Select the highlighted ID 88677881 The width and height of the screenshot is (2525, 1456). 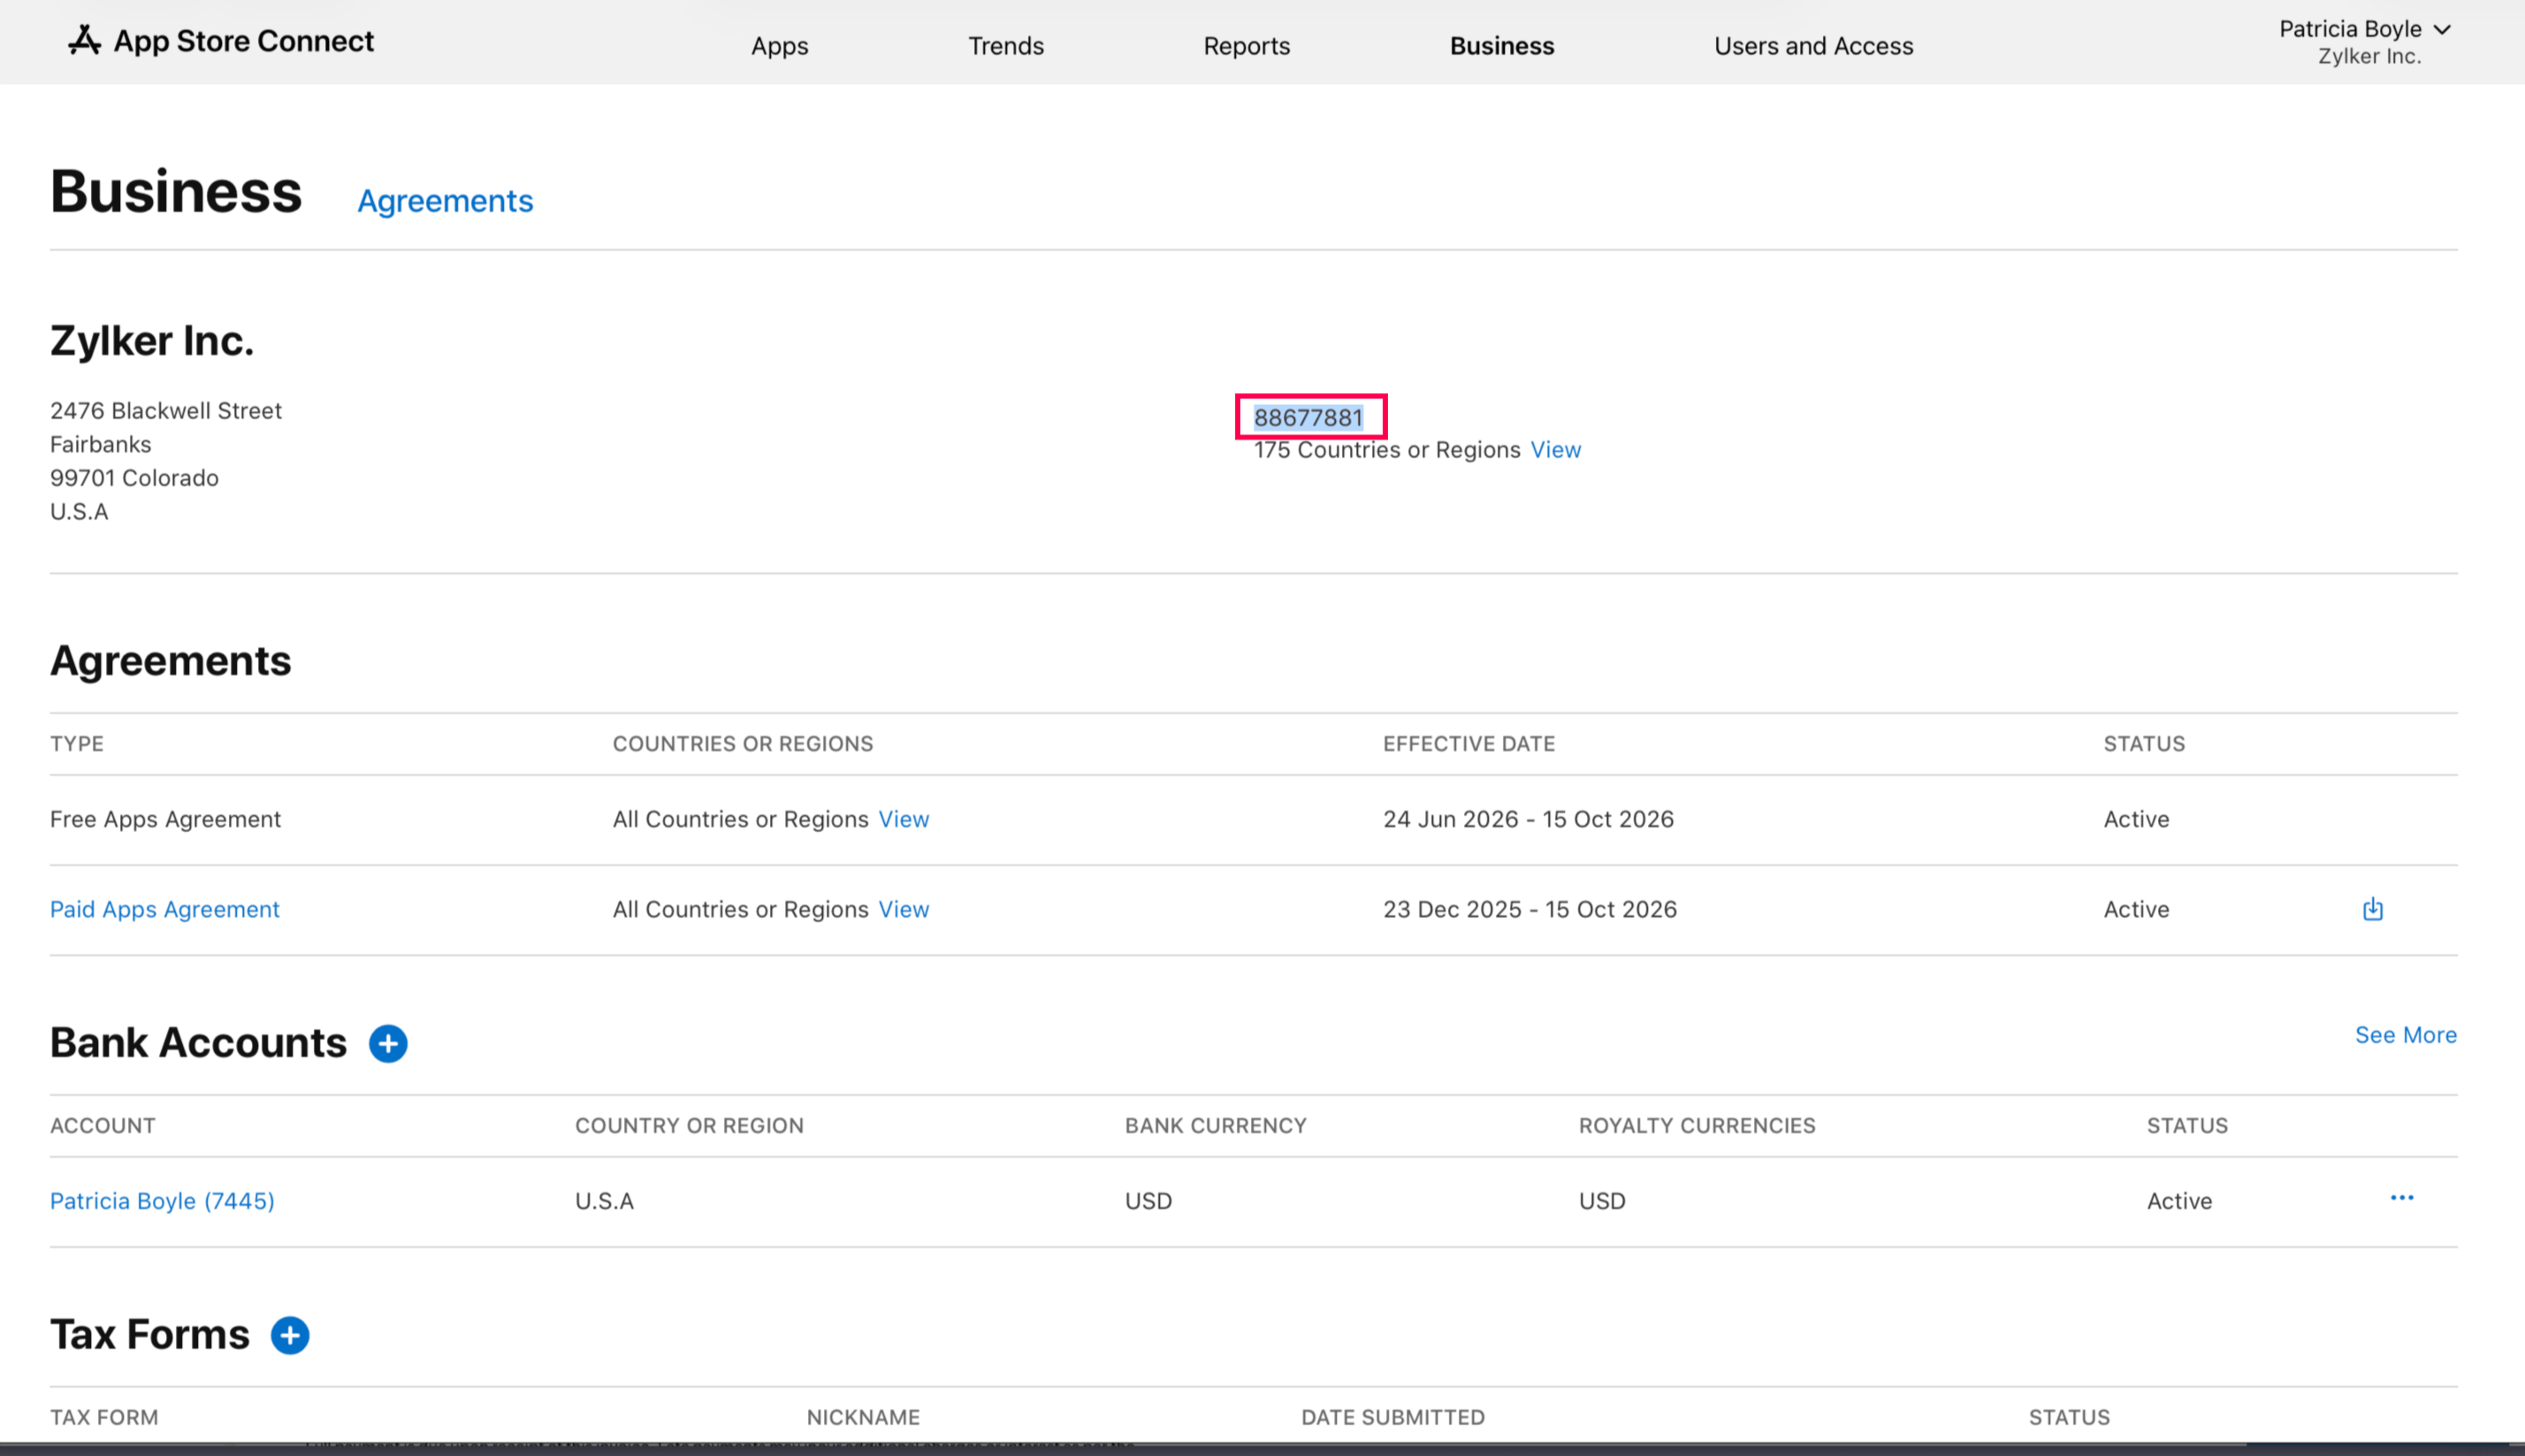click(x=1309, y=417)
